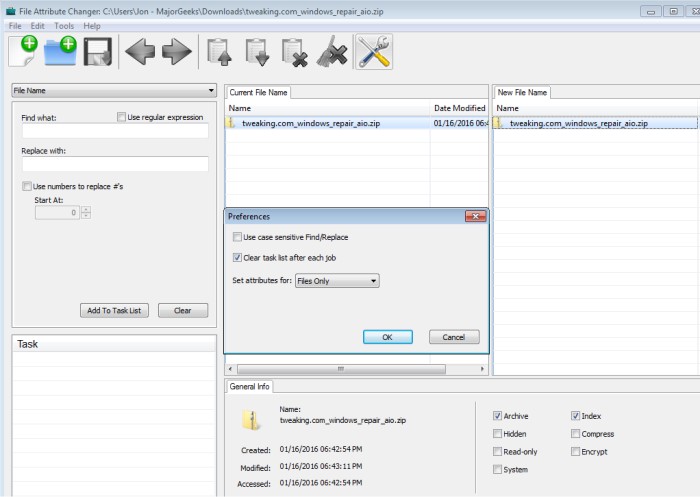Open the Set attributes for dropdown

338,282
